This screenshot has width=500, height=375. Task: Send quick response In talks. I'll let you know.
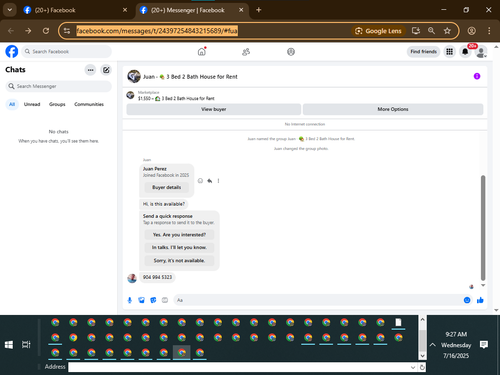pos(179,247)
